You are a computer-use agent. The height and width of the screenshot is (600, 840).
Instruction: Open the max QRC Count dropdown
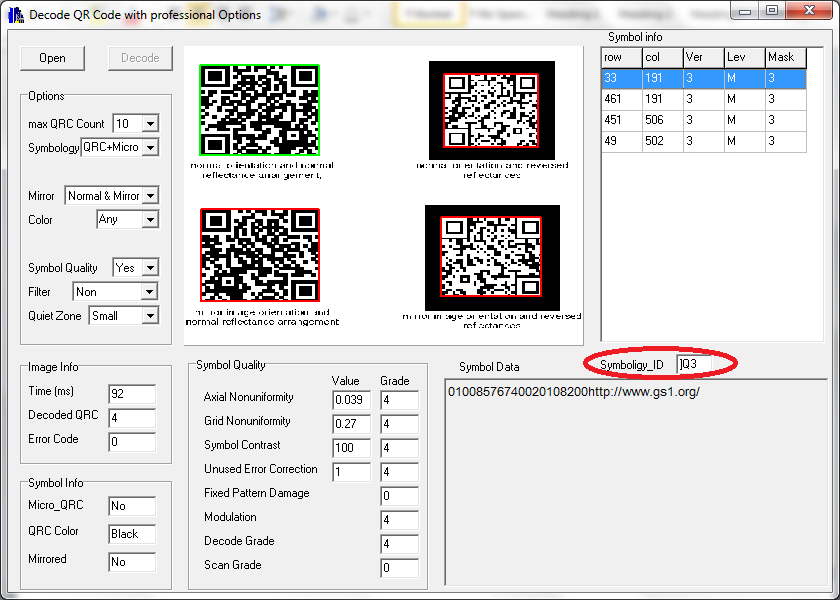(x=151, y=124)
